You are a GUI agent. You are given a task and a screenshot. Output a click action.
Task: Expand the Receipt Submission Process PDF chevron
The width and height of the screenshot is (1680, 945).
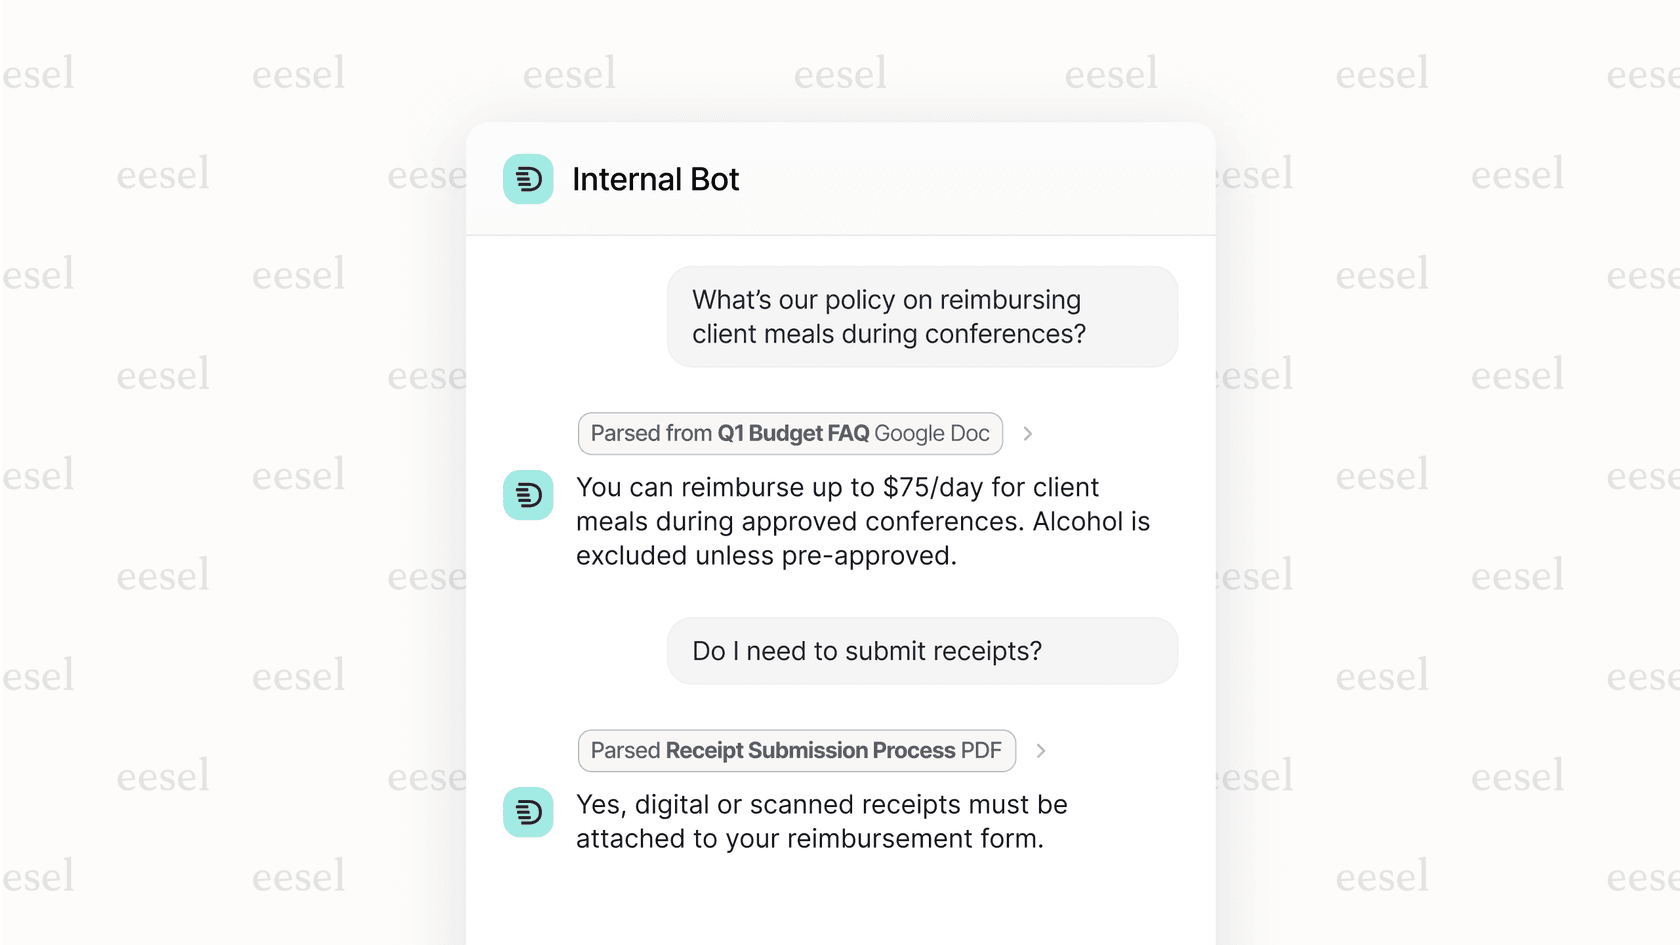click(x=1041, y=750)
